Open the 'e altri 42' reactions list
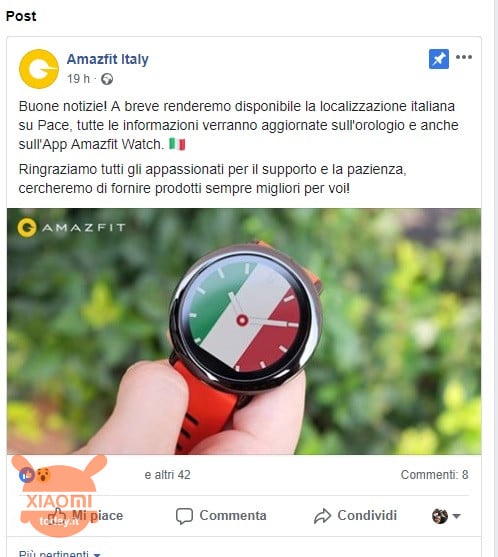498x557 pixels. tap(167, 475)
